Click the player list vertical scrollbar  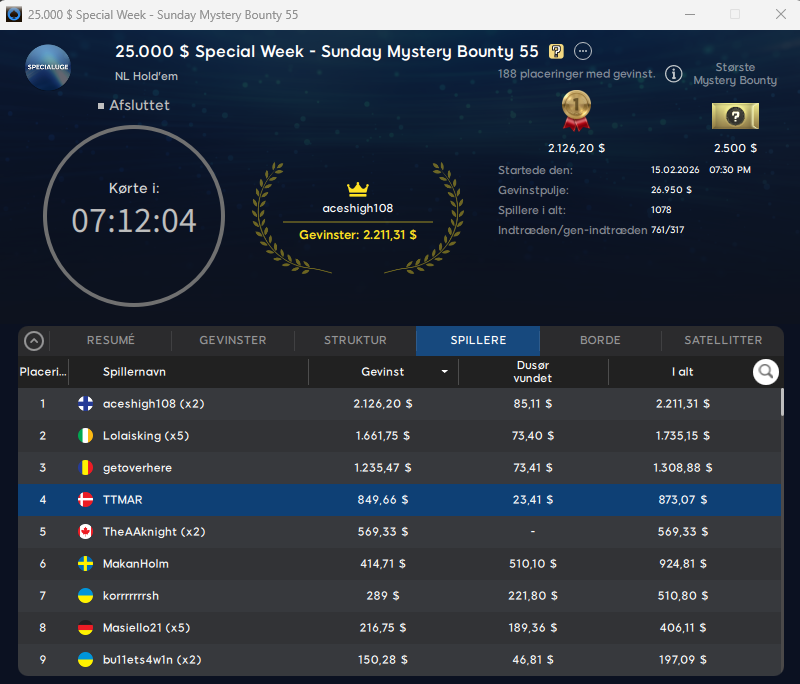(x=781, y=402)
